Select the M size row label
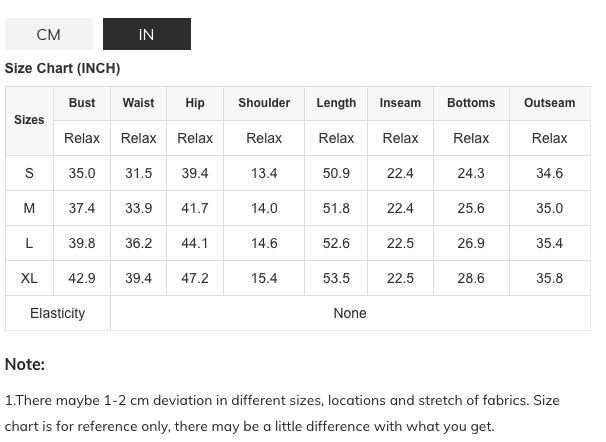The image size is (606, 442). coord(29,208)
